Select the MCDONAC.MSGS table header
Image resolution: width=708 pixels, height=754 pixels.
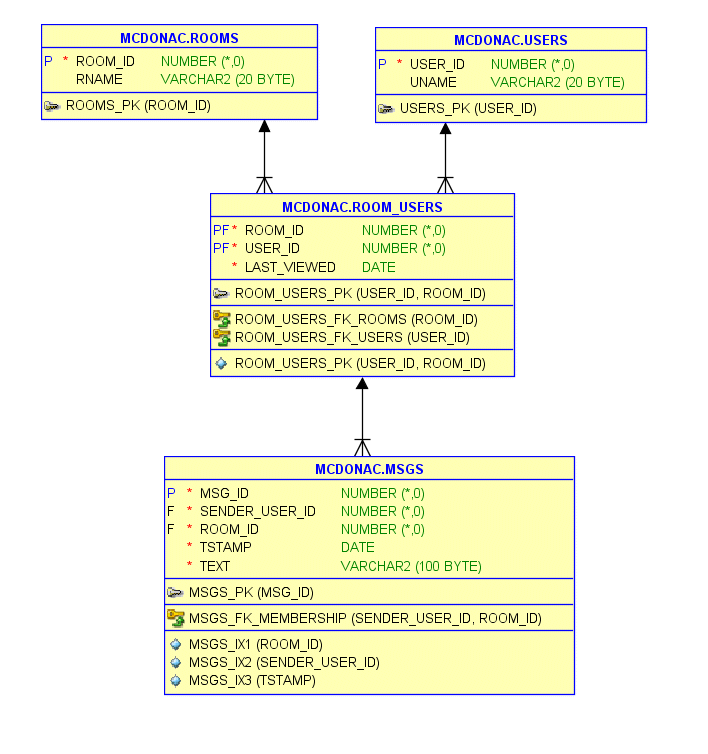click(x=369, y=469)
